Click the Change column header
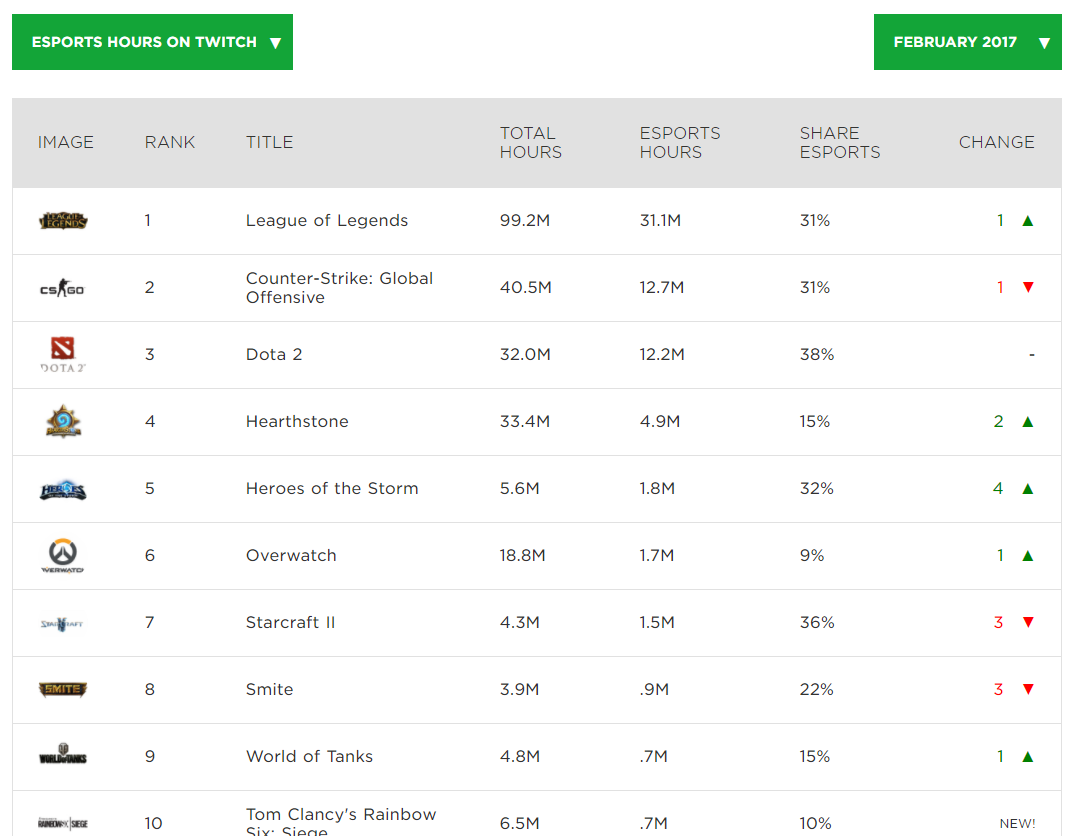Image resolution: width=1075 pixels, height=836 pixels. click(996, 142)
